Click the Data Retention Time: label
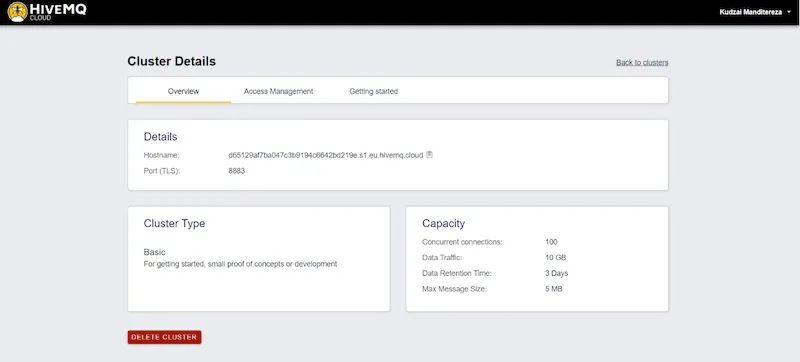This screenshot has height=362, width=800. (457, 273)
